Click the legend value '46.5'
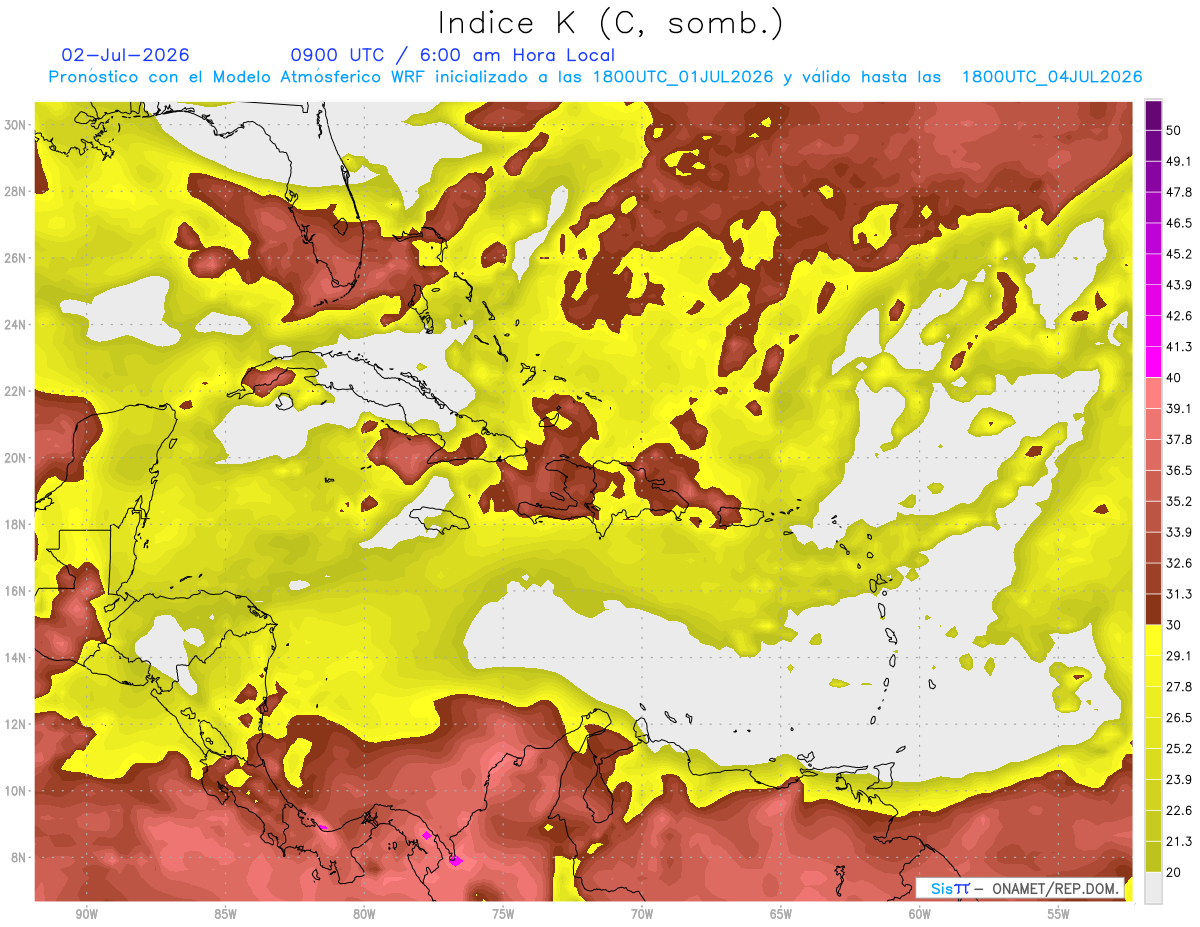The height and width of the screenshot is (927, 1200). 1178,223
